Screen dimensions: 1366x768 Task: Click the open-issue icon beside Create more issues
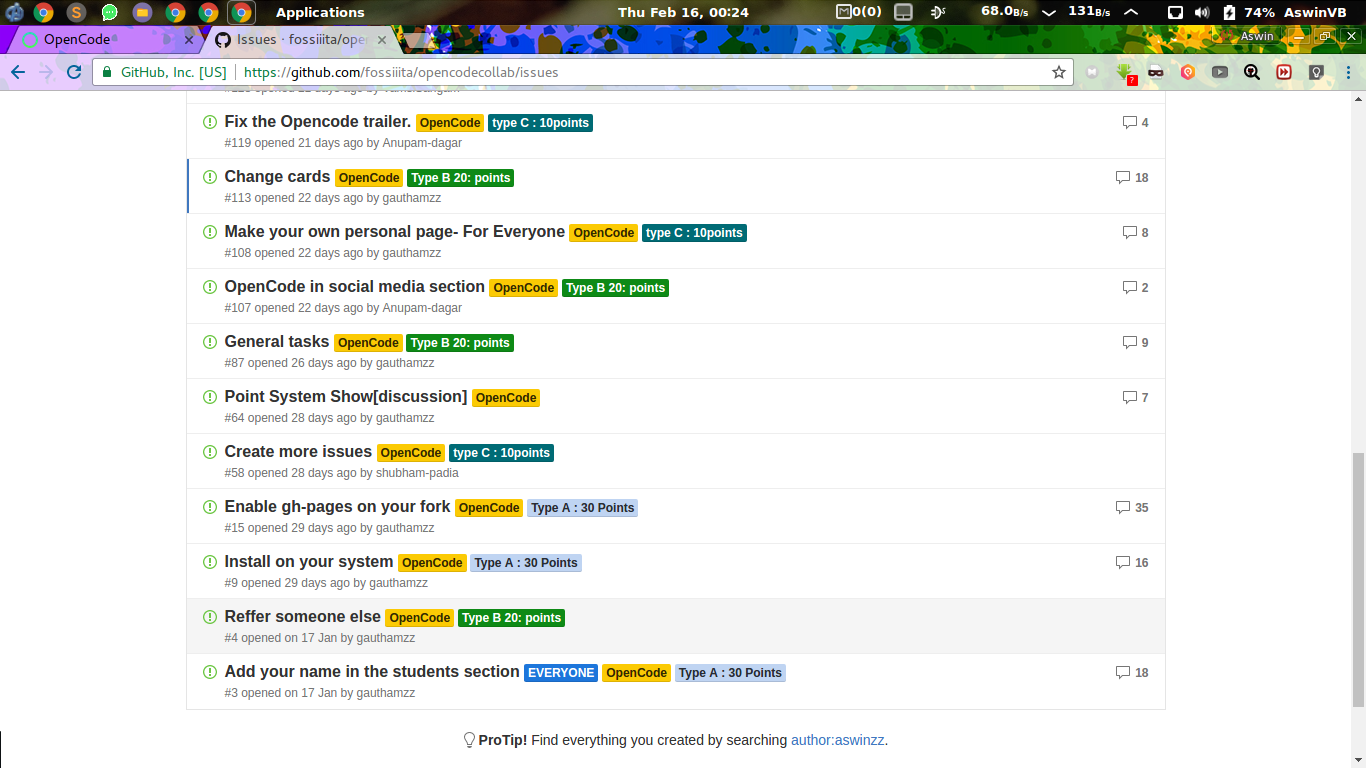(x=210, y=452)
